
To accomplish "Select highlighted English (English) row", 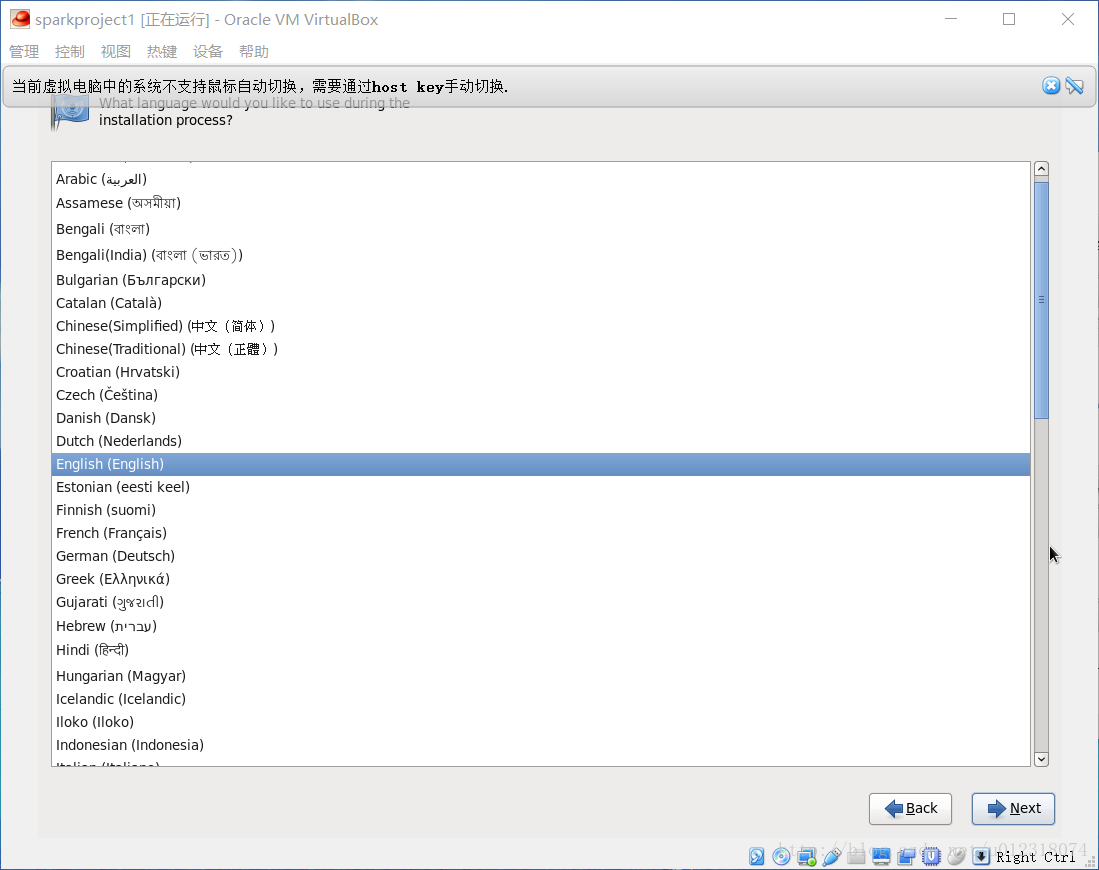I will pyautogui.click(x=540, y=464).
